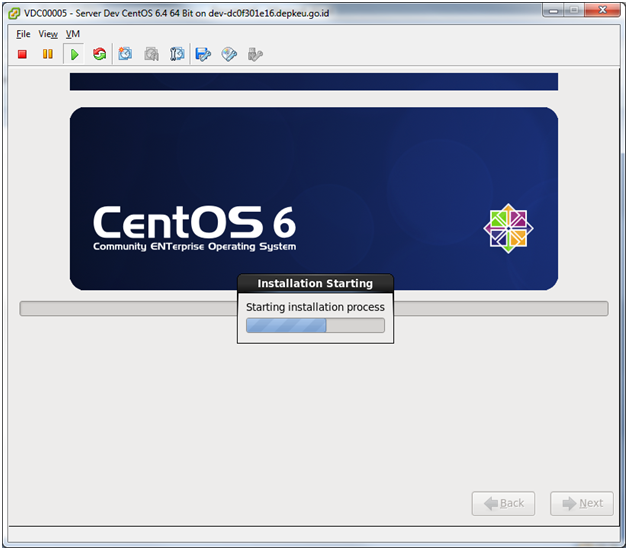Screen dimensions: 628x550
Task: Click the main installer progress bar
Action: click(314, 308)
